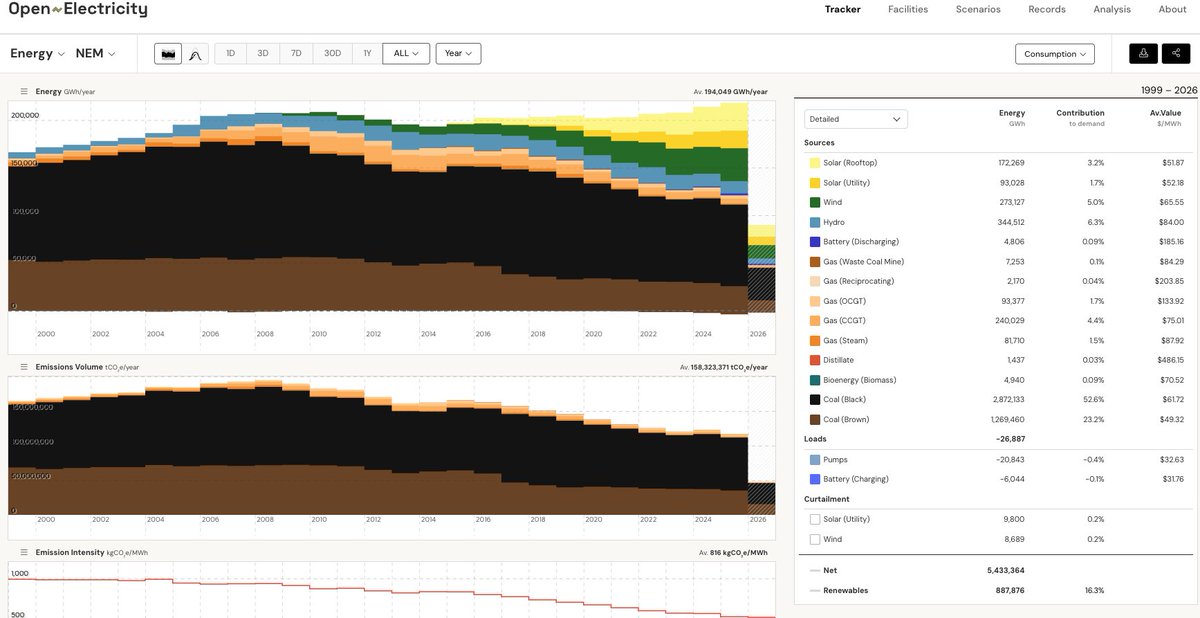The height and width of the screenshot is (618, 1200).
Task: Open the Emissions Volume chart hamburger menu
Action: pyautogui.click(x=24, y=367)
